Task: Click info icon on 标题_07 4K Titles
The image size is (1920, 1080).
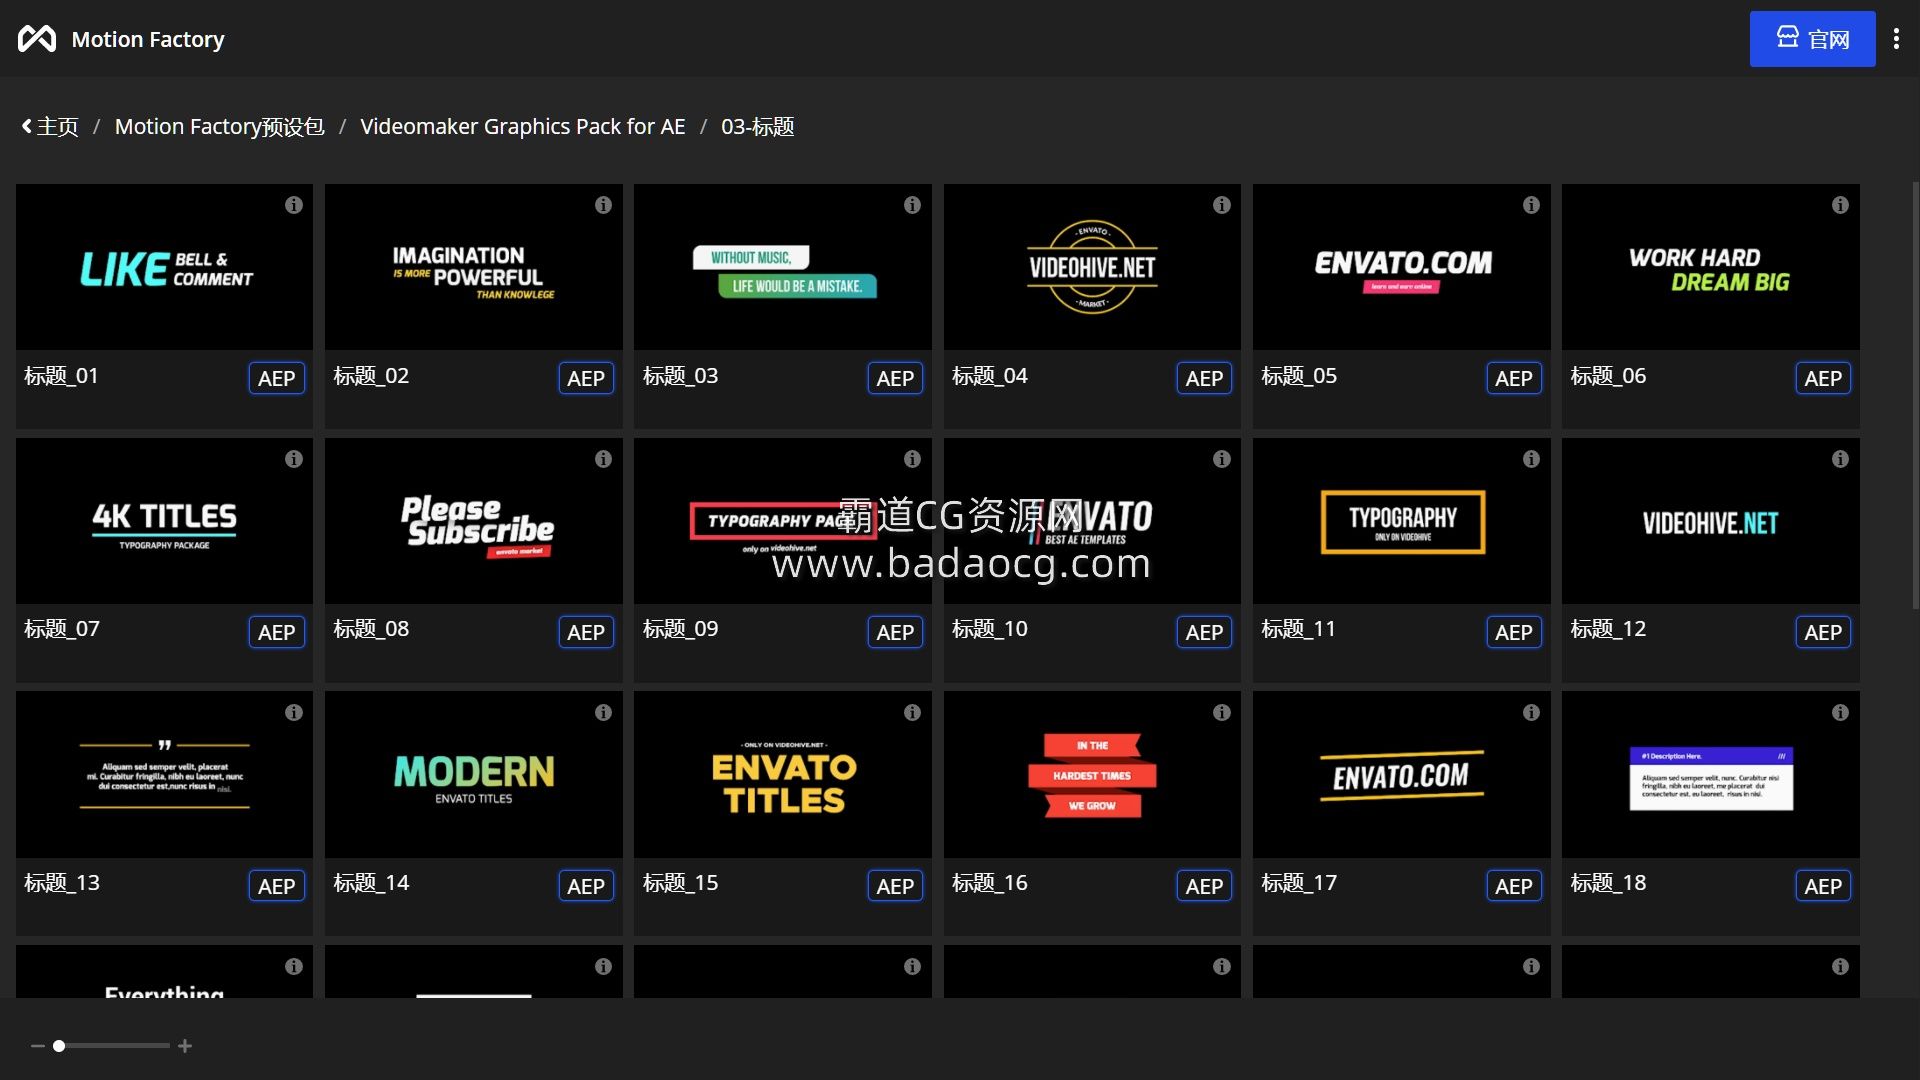Action: 293,459
